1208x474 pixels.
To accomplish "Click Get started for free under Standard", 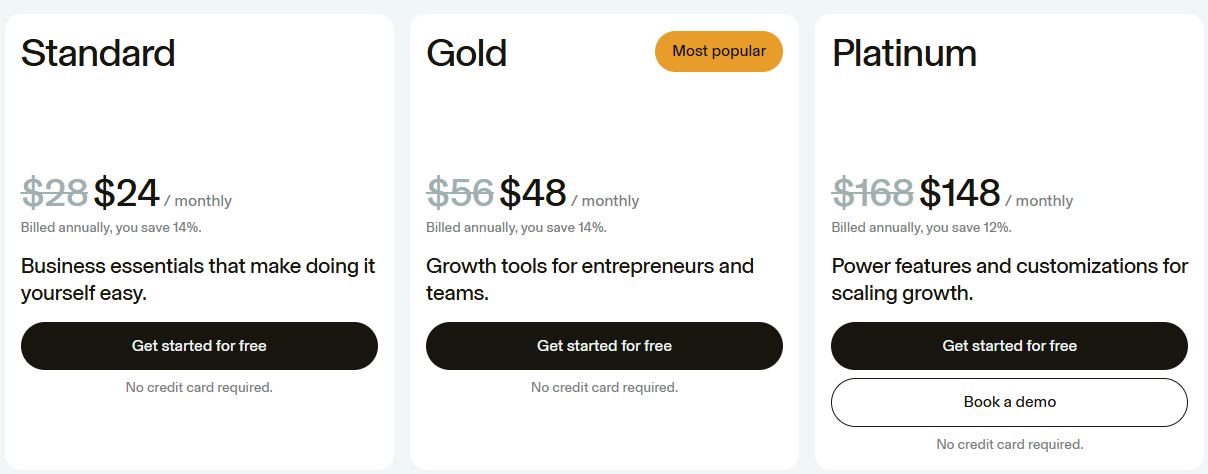I will [199, 346].
